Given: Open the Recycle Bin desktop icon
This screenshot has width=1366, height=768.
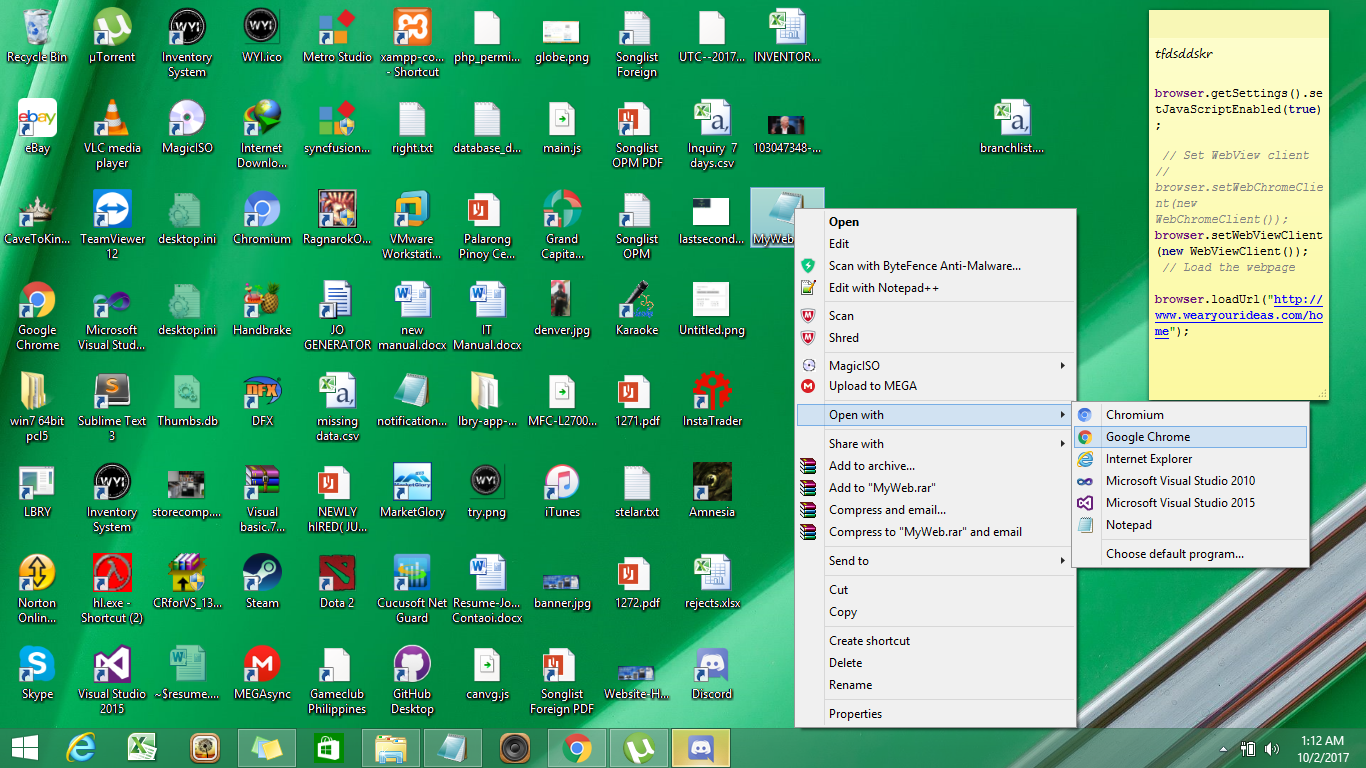Looking at the screenshot, I should point(37,36).
